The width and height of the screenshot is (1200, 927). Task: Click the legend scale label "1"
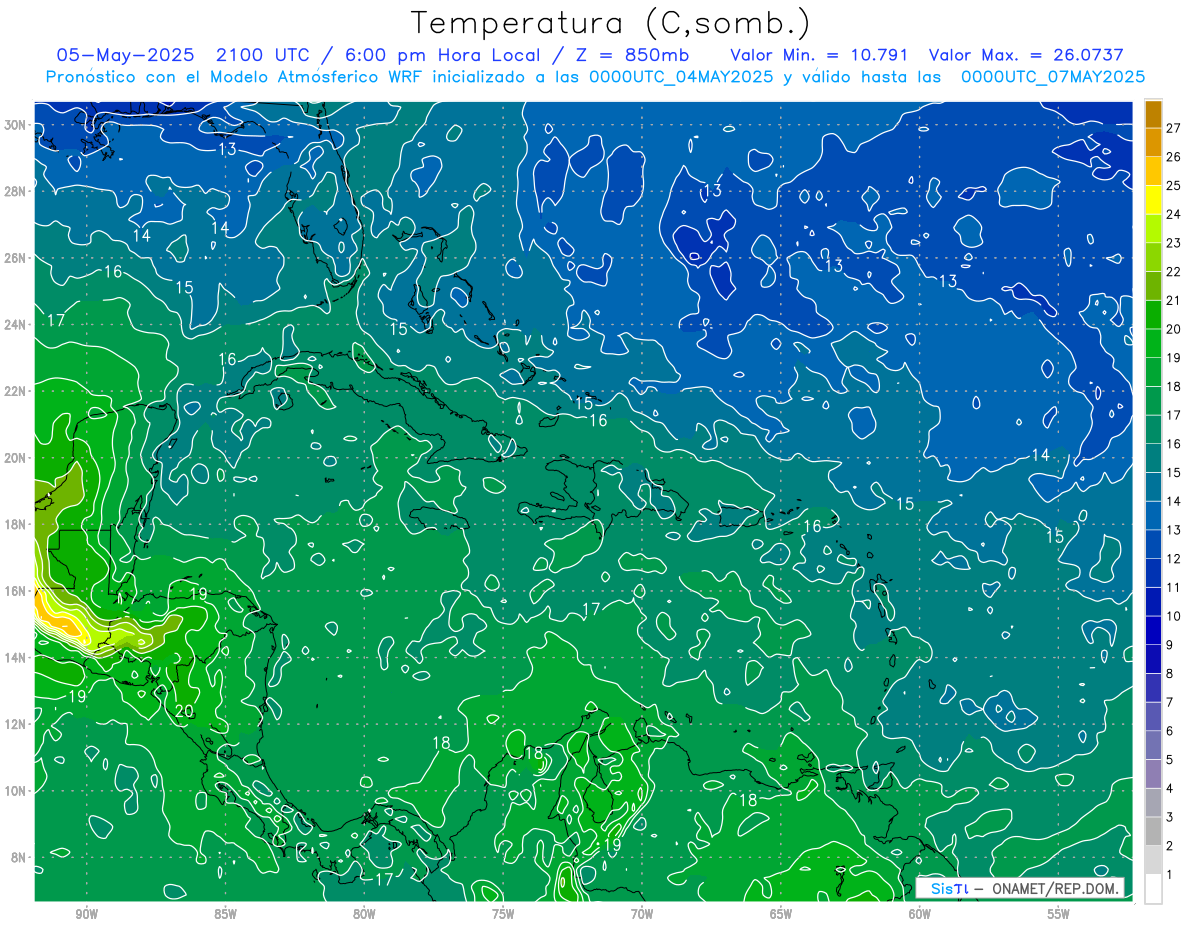(x=1170, y=875)
